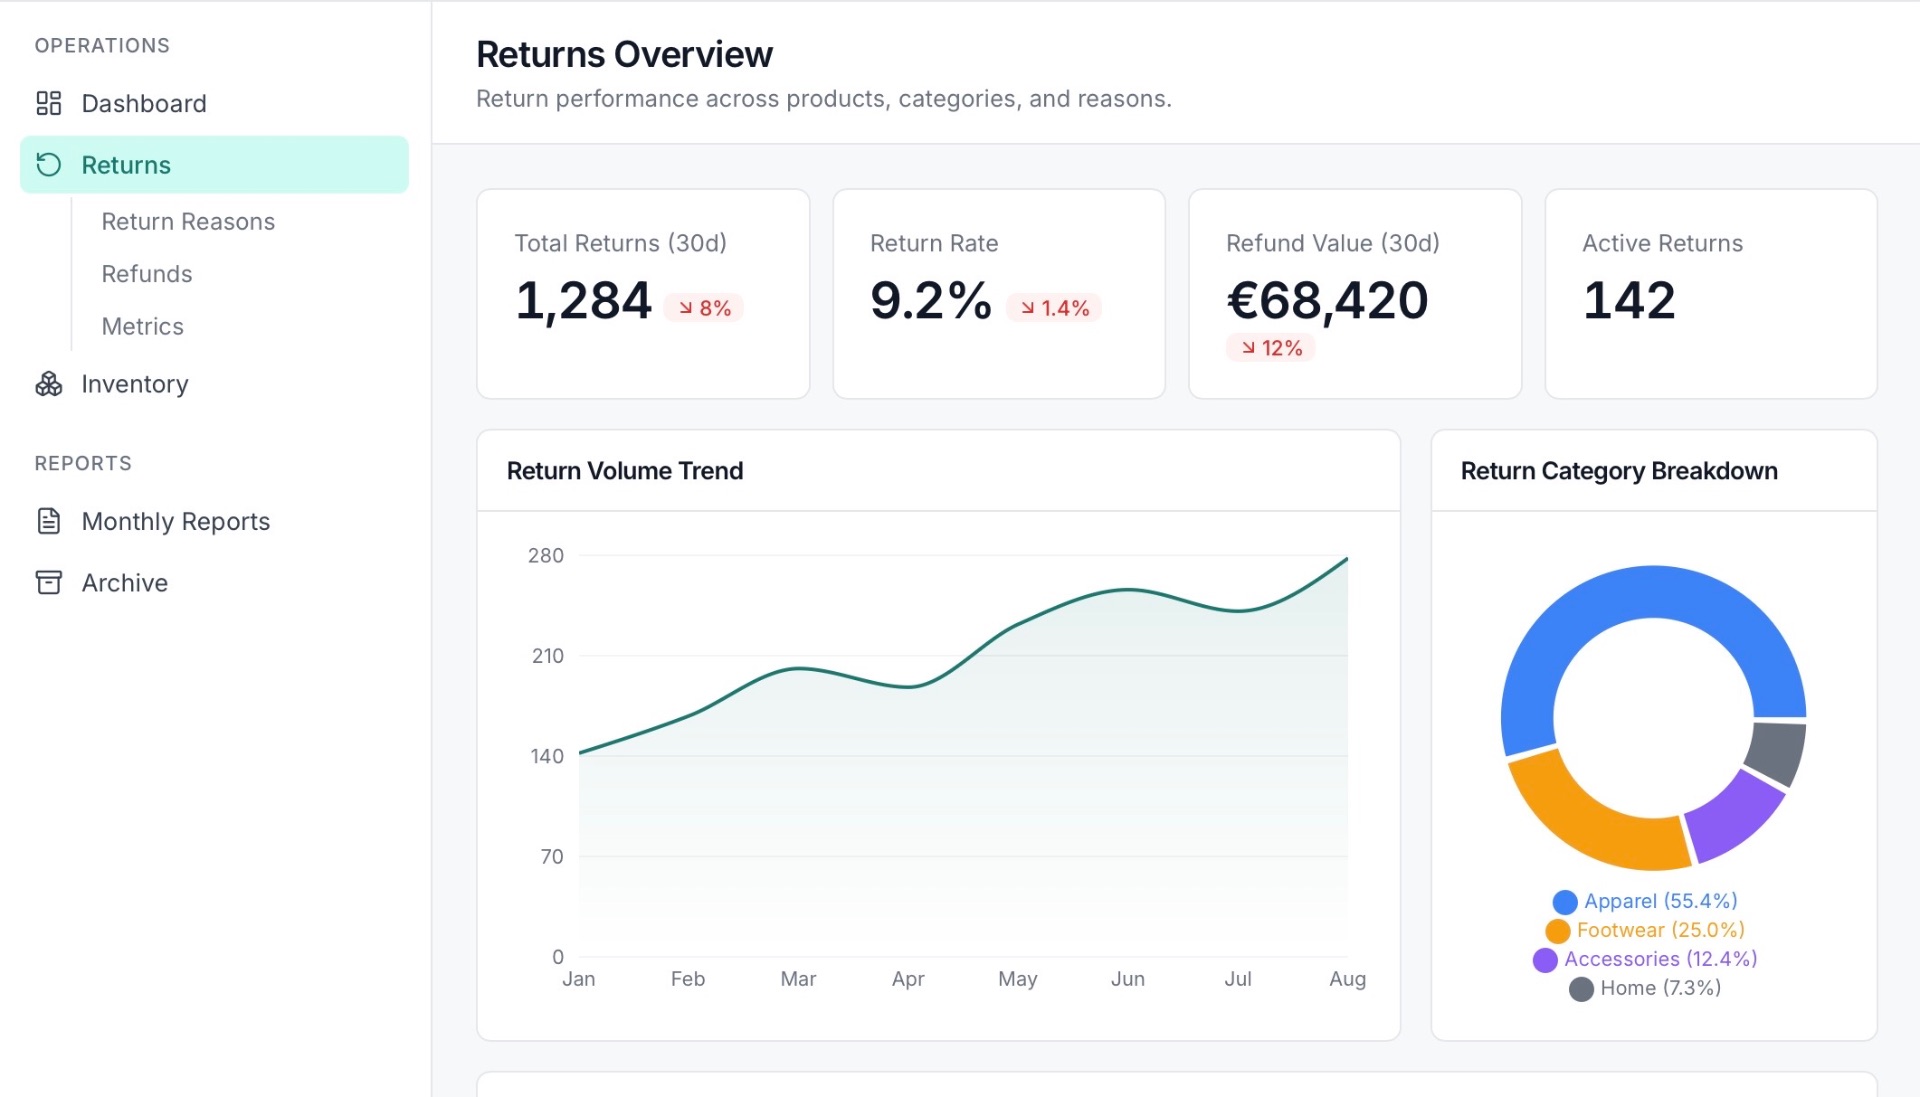Click the gray Home legend dot

pos(1581,989)
